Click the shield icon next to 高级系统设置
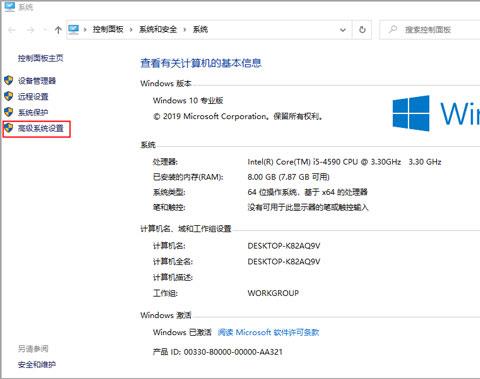 pyautogui.click(x=9, y=128)
